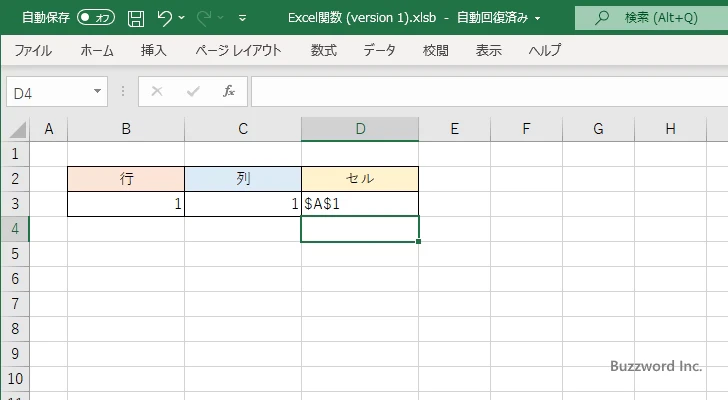728x400 pixels.
Task: Open Customize Quick Access Toolbar menu
Action: (x=242, y=18)
